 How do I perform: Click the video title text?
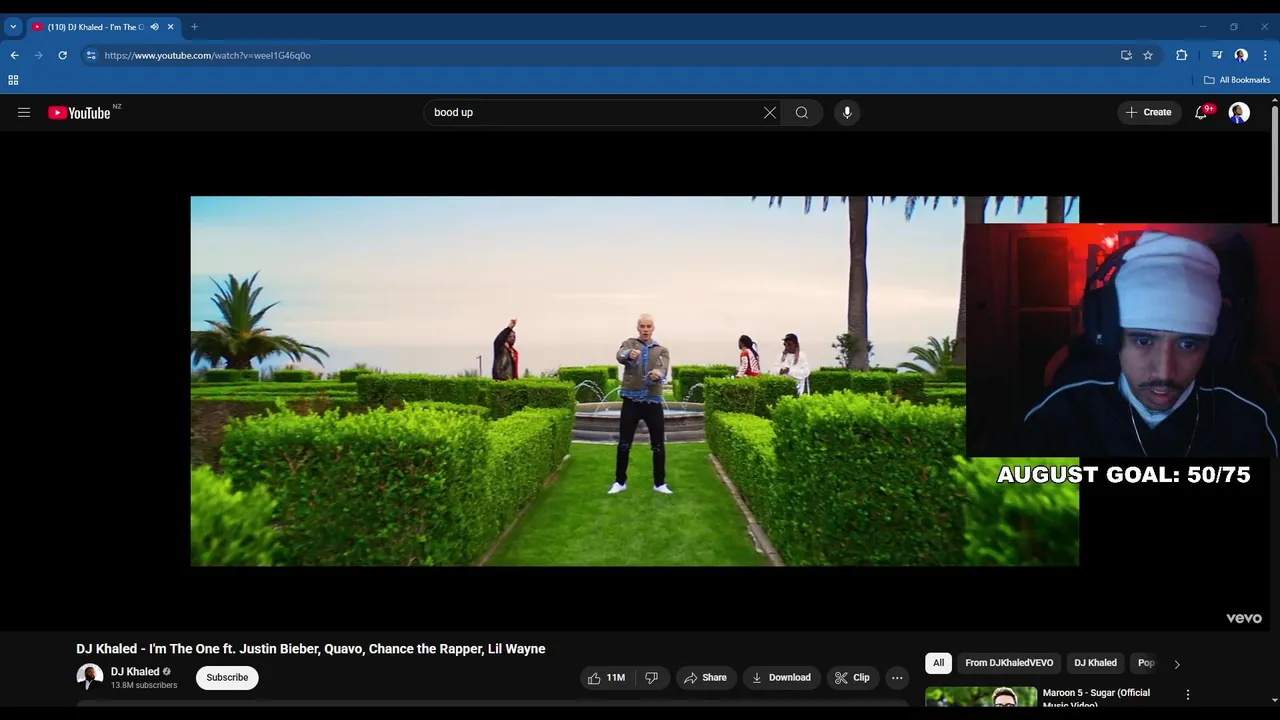pos(311,649)
